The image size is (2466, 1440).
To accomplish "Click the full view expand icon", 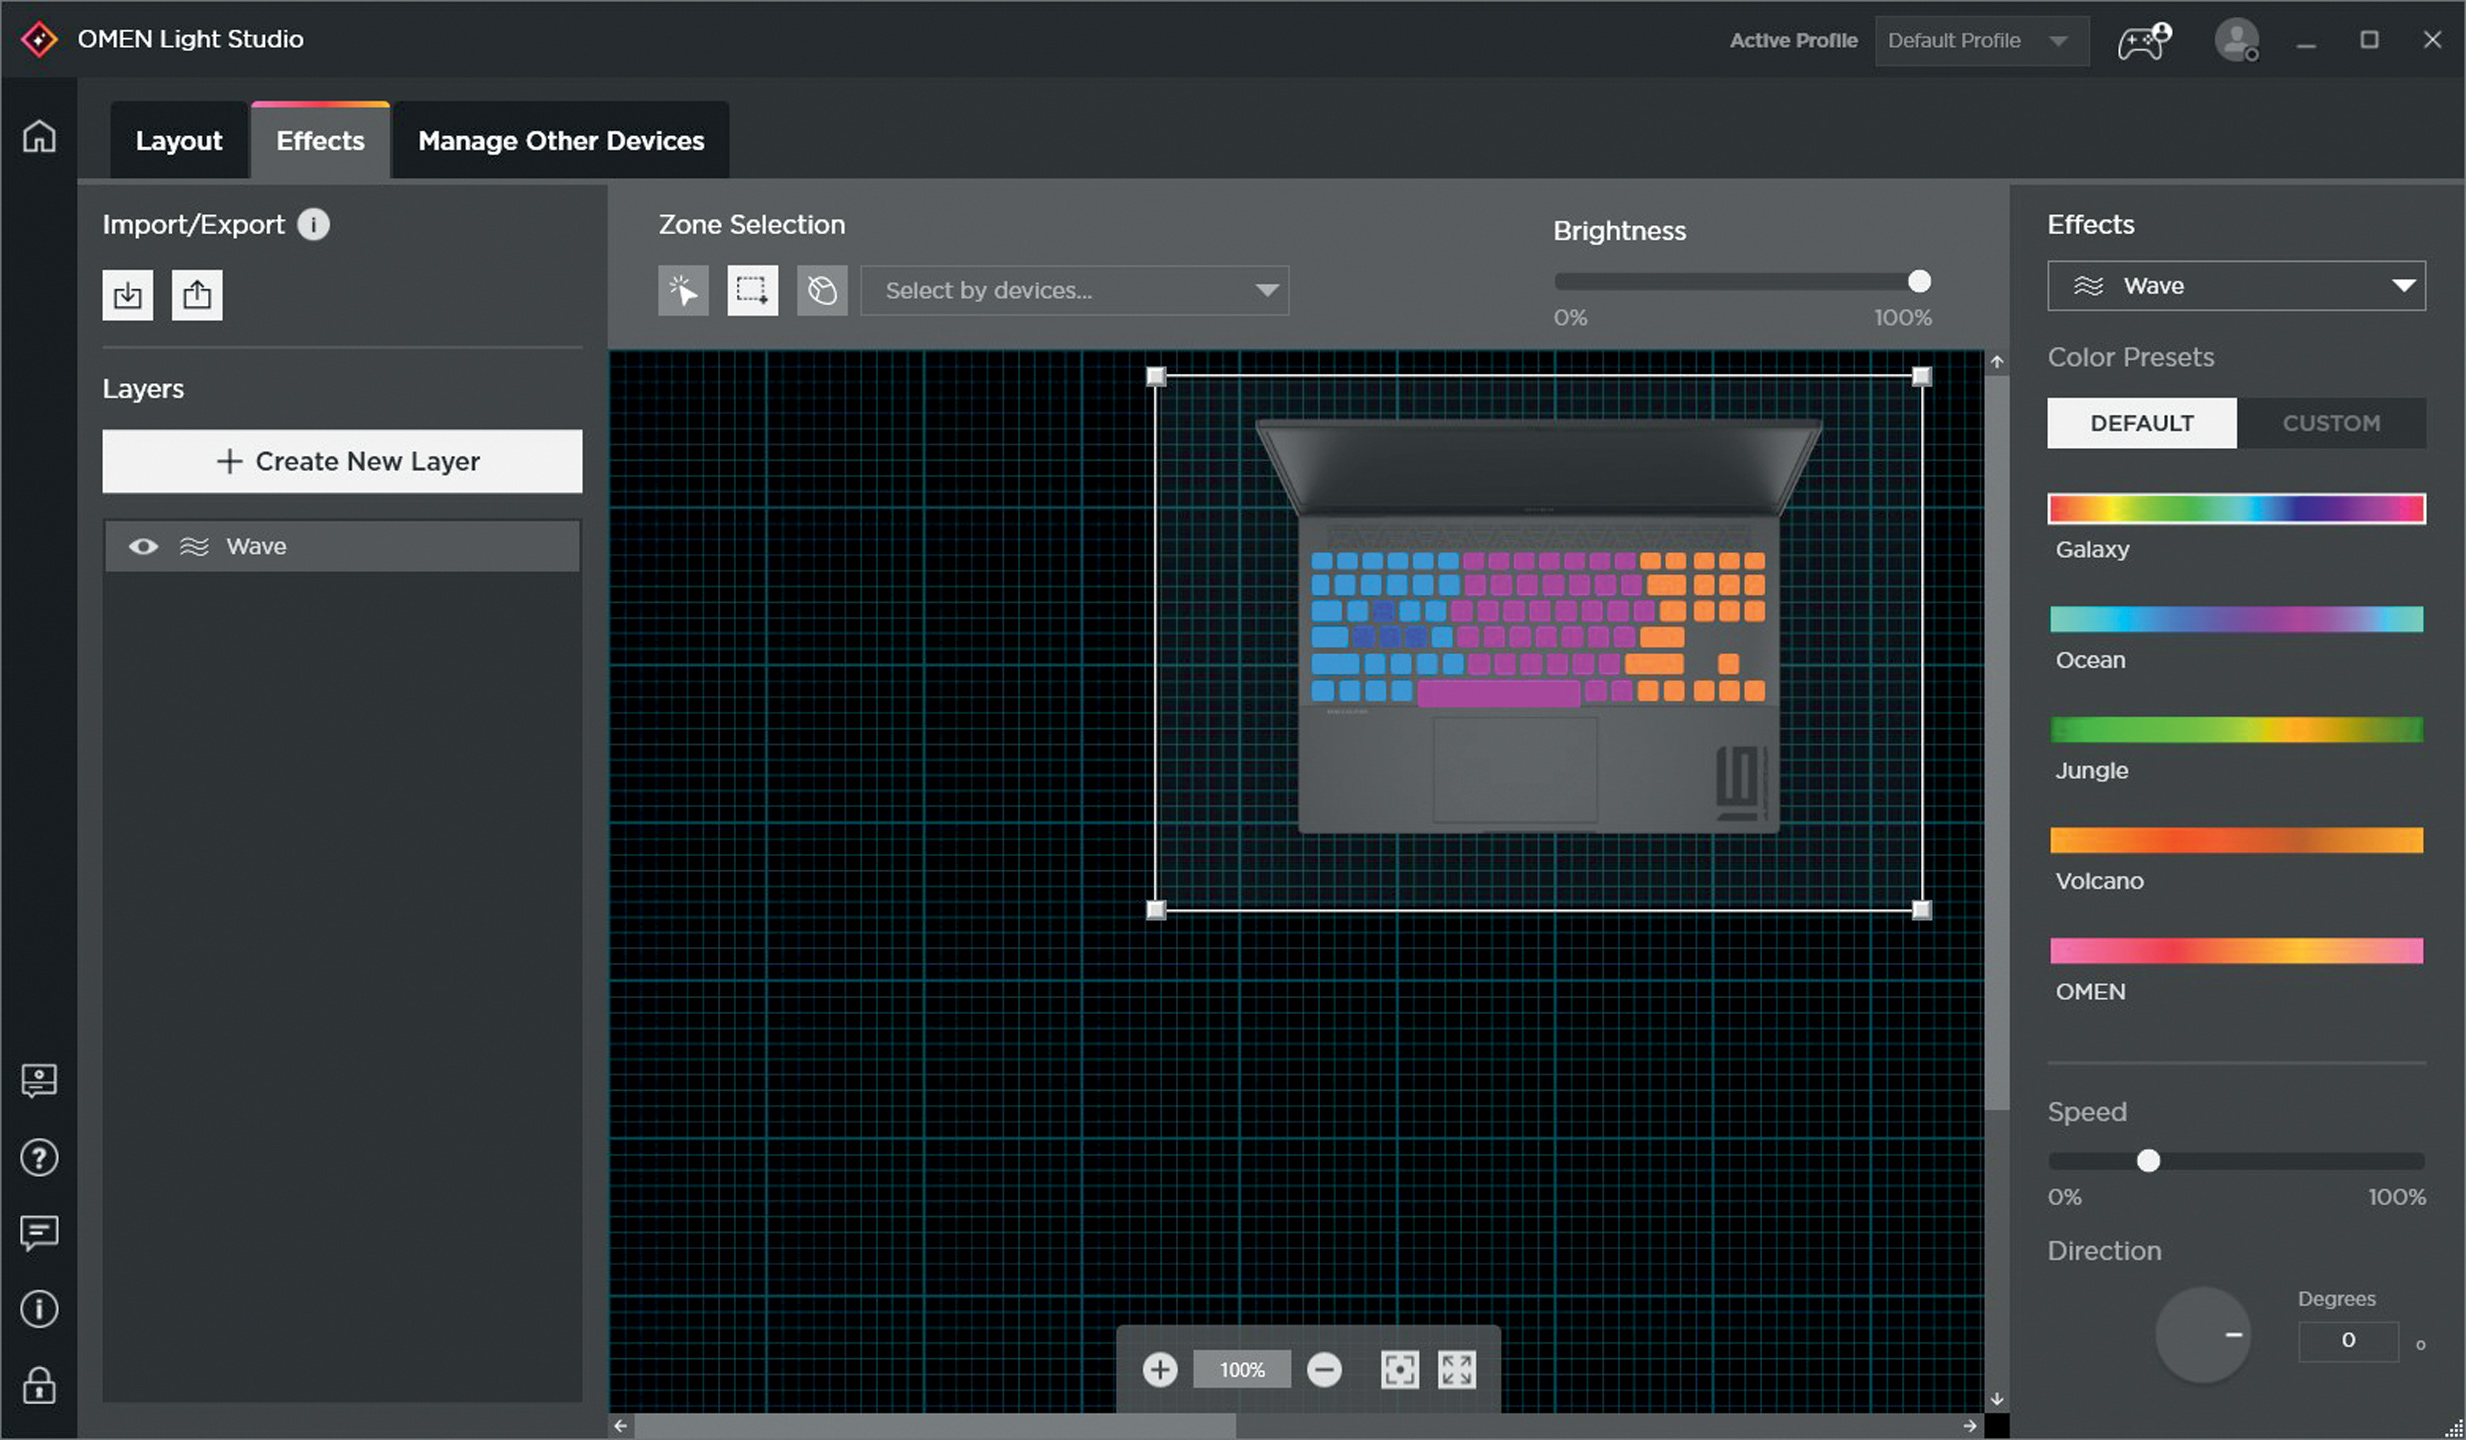I will [1457, 1370].
